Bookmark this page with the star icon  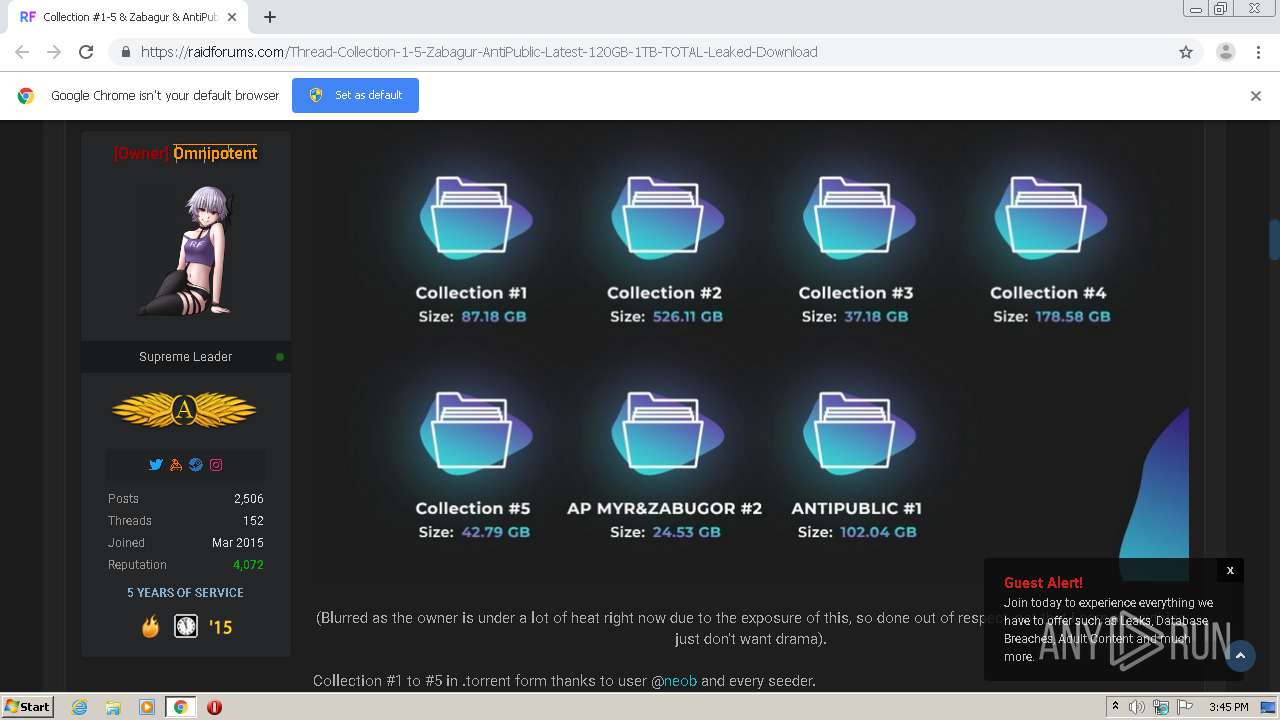(x=1186, y=52)
